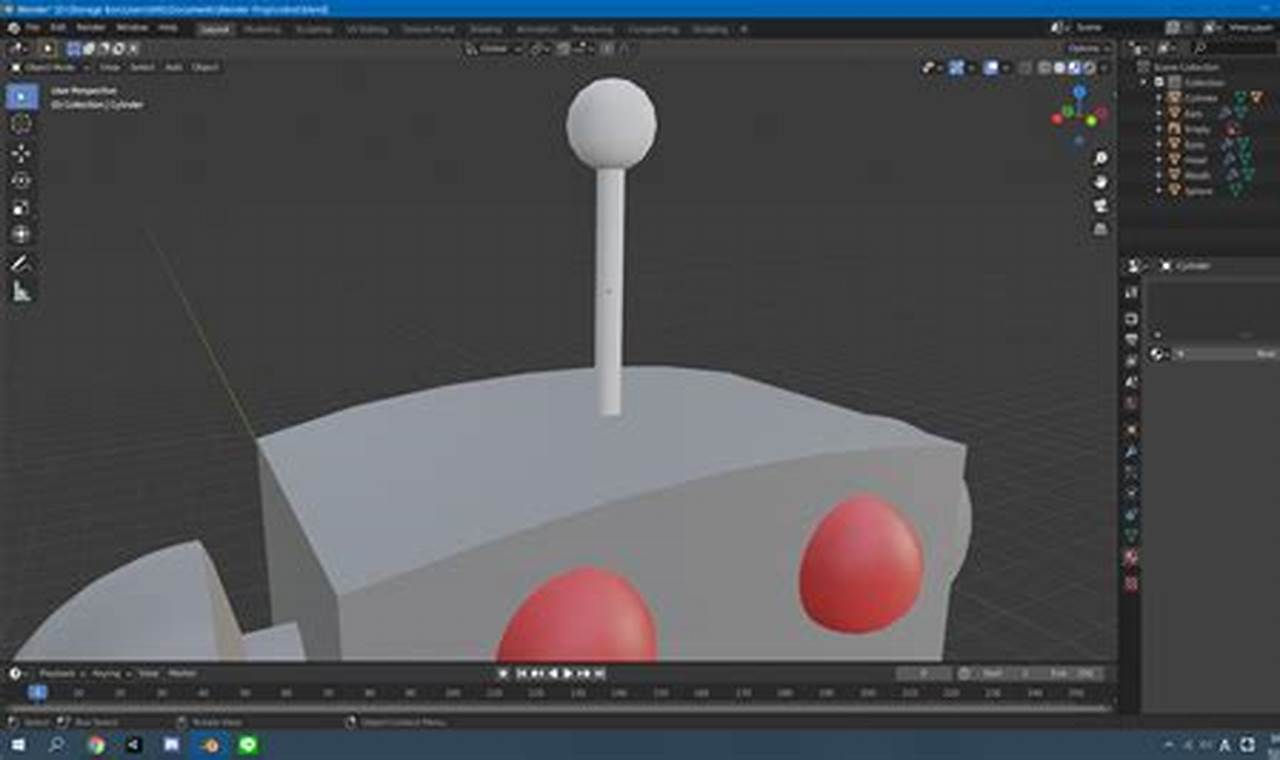Select the Move tool
Viewport: 1280px width, 760px height.
(x=22, y=153)
